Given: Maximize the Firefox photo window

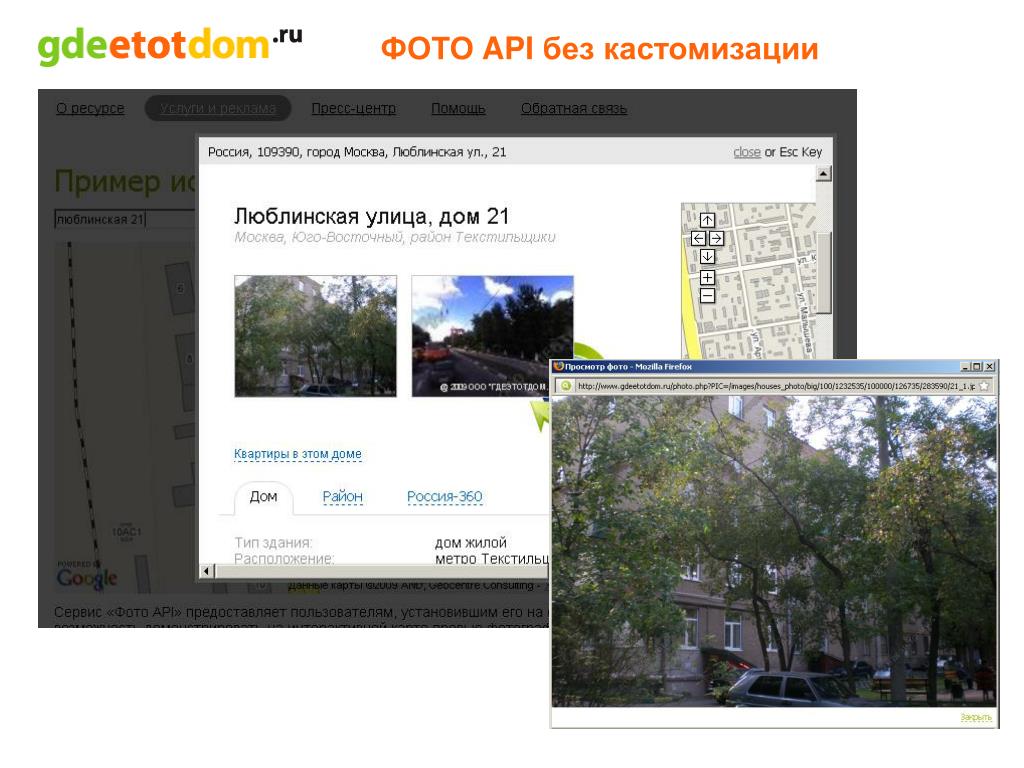Looking at the screenshot, I should click(x=976, y=367).
